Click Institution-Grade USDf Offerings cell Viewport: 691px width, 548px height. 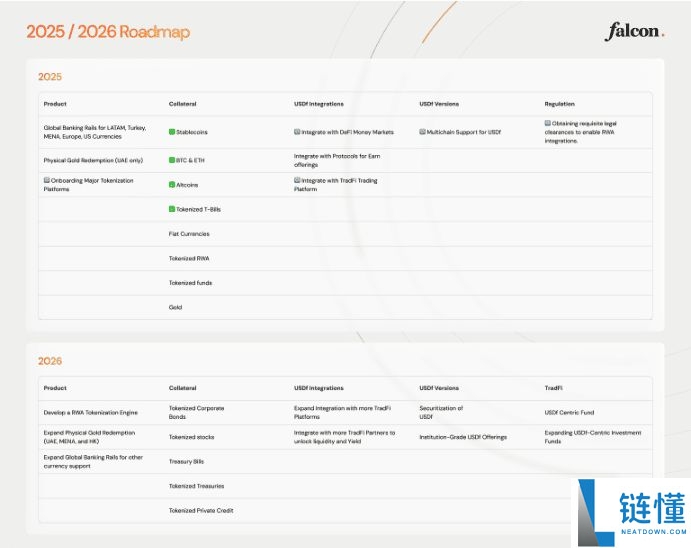463,437
